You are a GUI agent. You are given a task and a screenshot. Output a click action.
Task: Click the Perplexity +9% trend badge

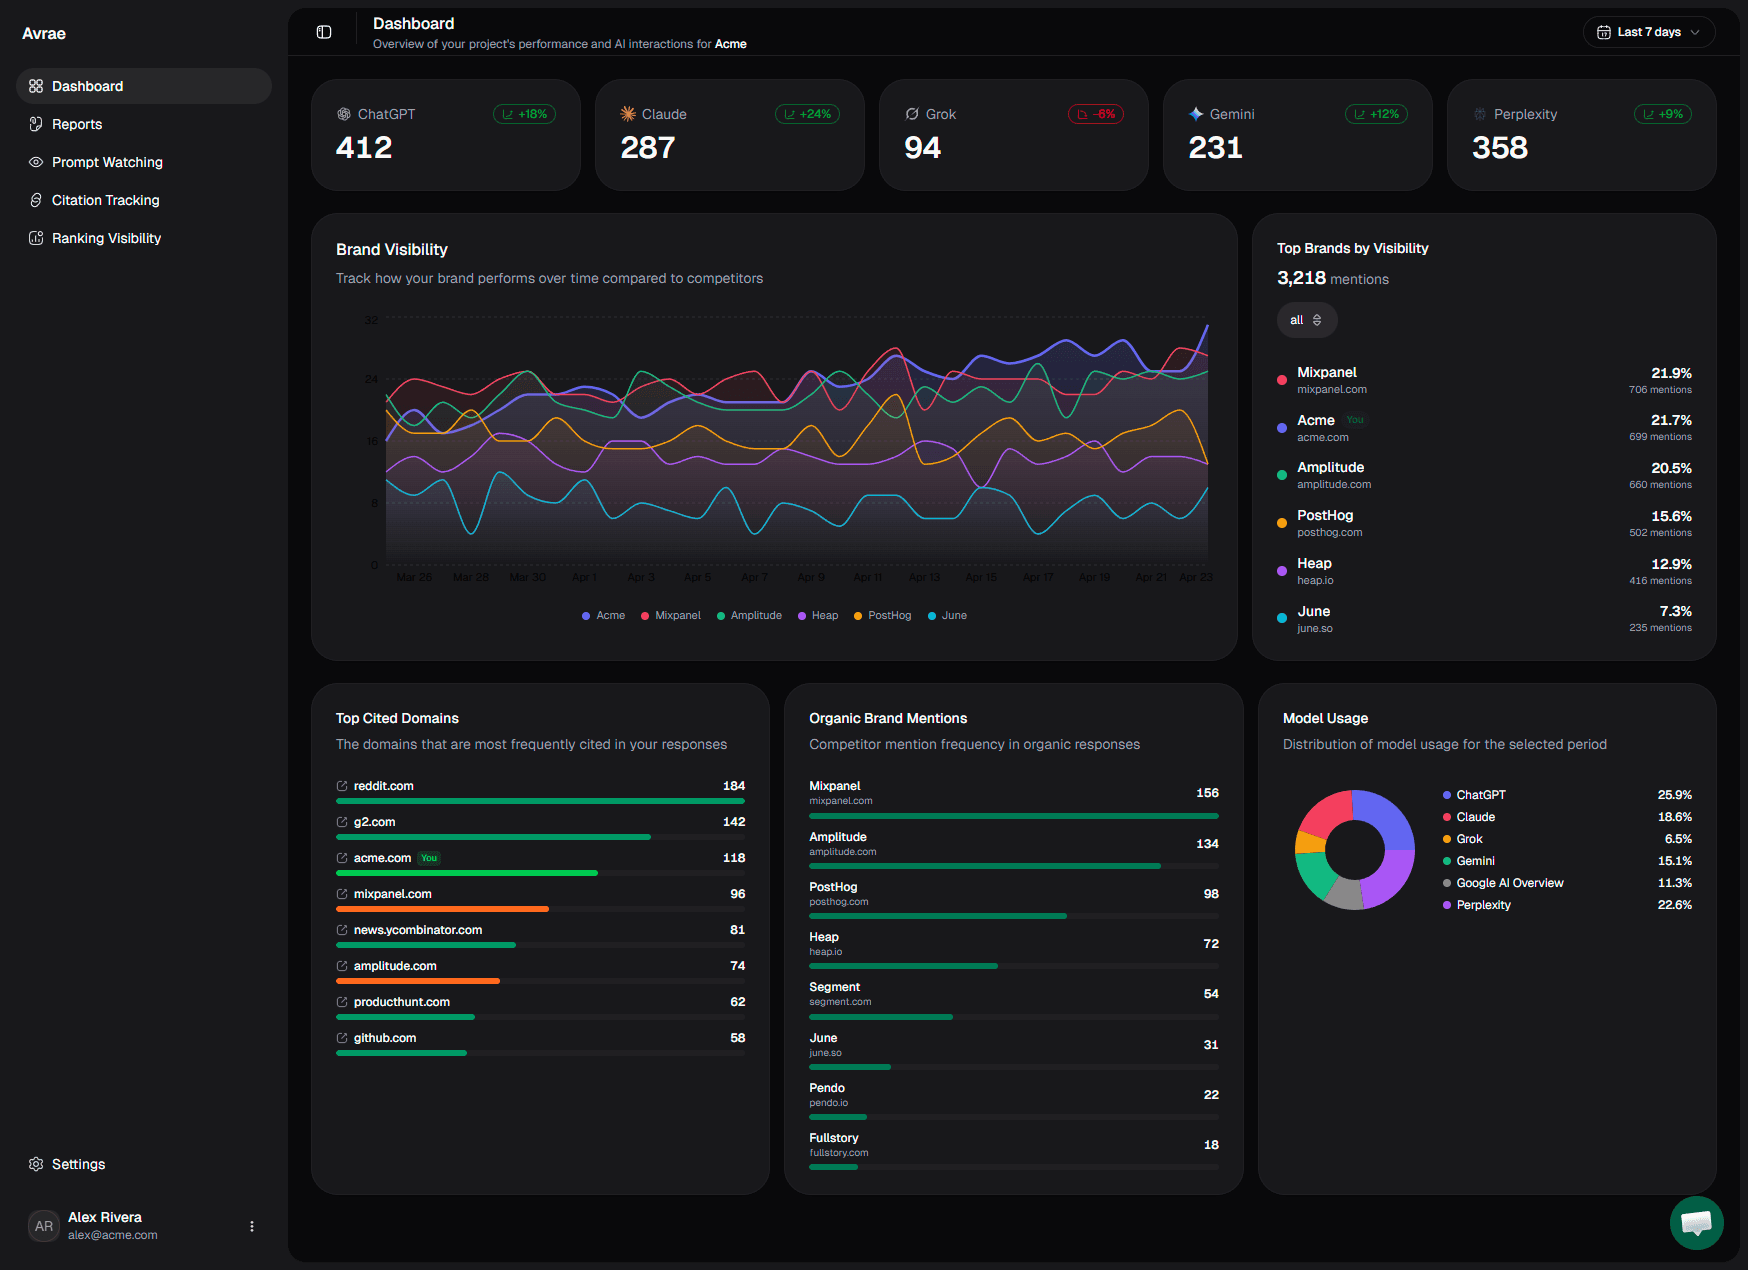1662,114
